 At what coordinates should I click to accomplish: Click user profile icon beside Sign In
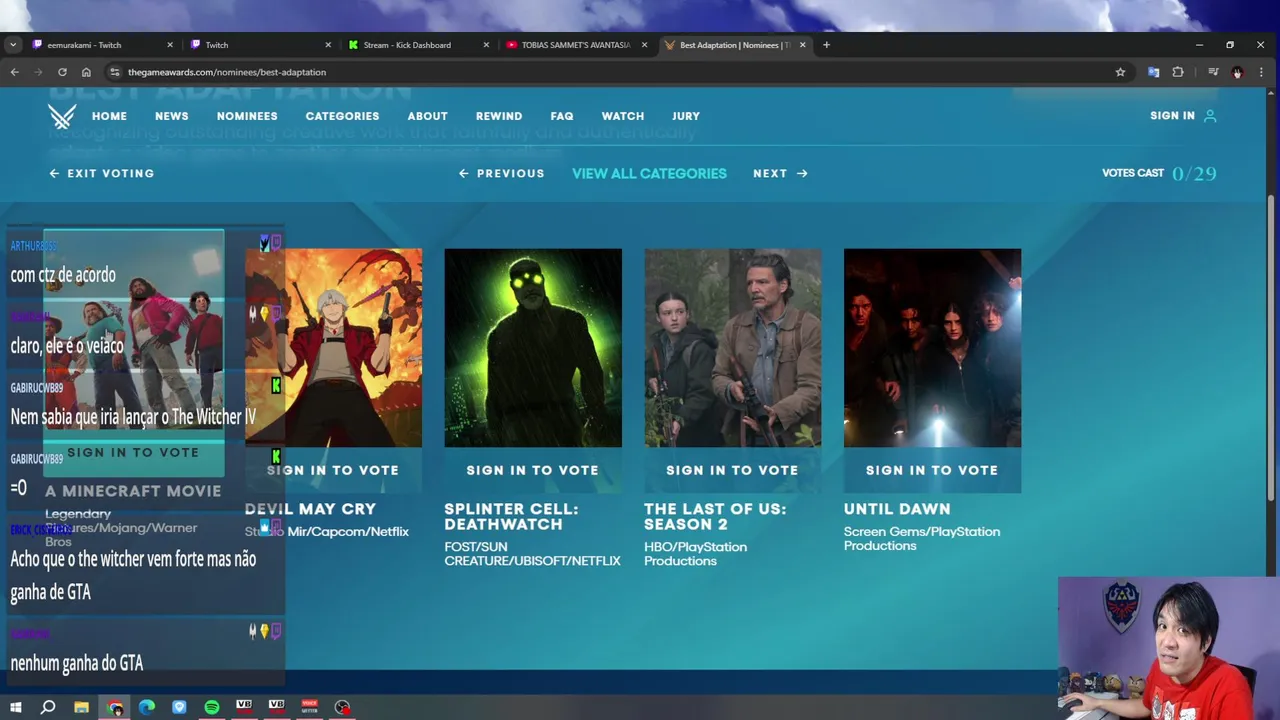(x=1210, y=116)
